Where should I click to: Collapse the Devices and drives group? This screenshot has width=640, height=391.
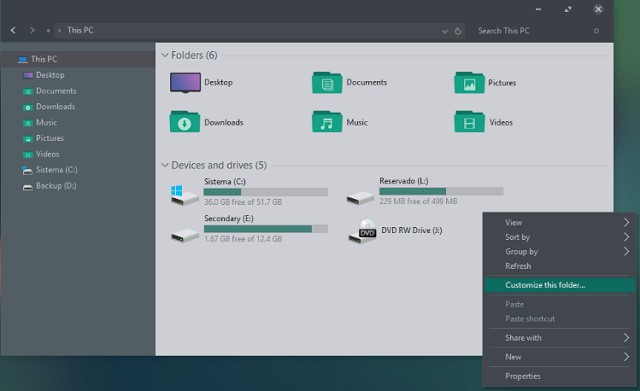pos(165,165)
